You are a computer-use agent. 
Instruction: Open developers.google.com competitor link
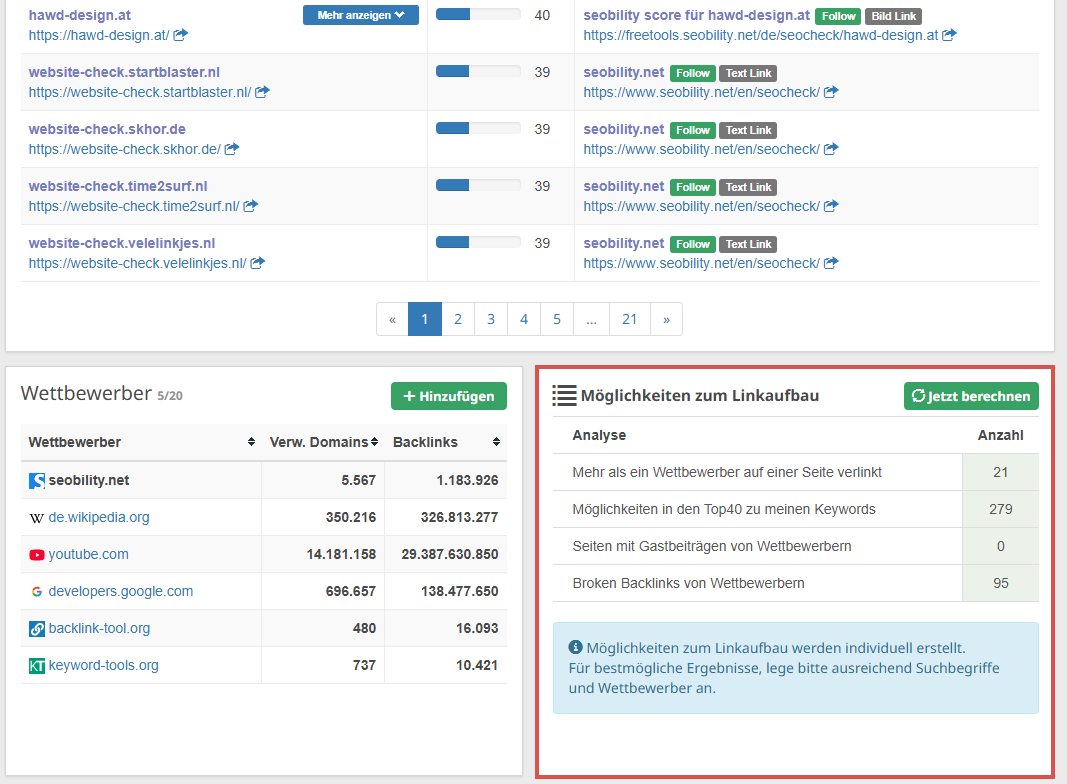(120, 591)
